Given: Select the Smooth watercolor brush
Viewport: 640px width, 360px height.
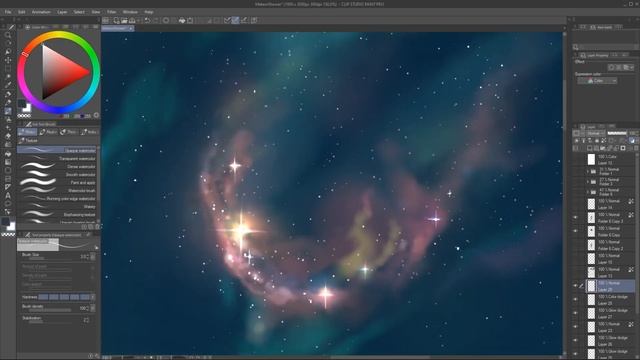Looking at the screenshot, I should tap(57, 174).
